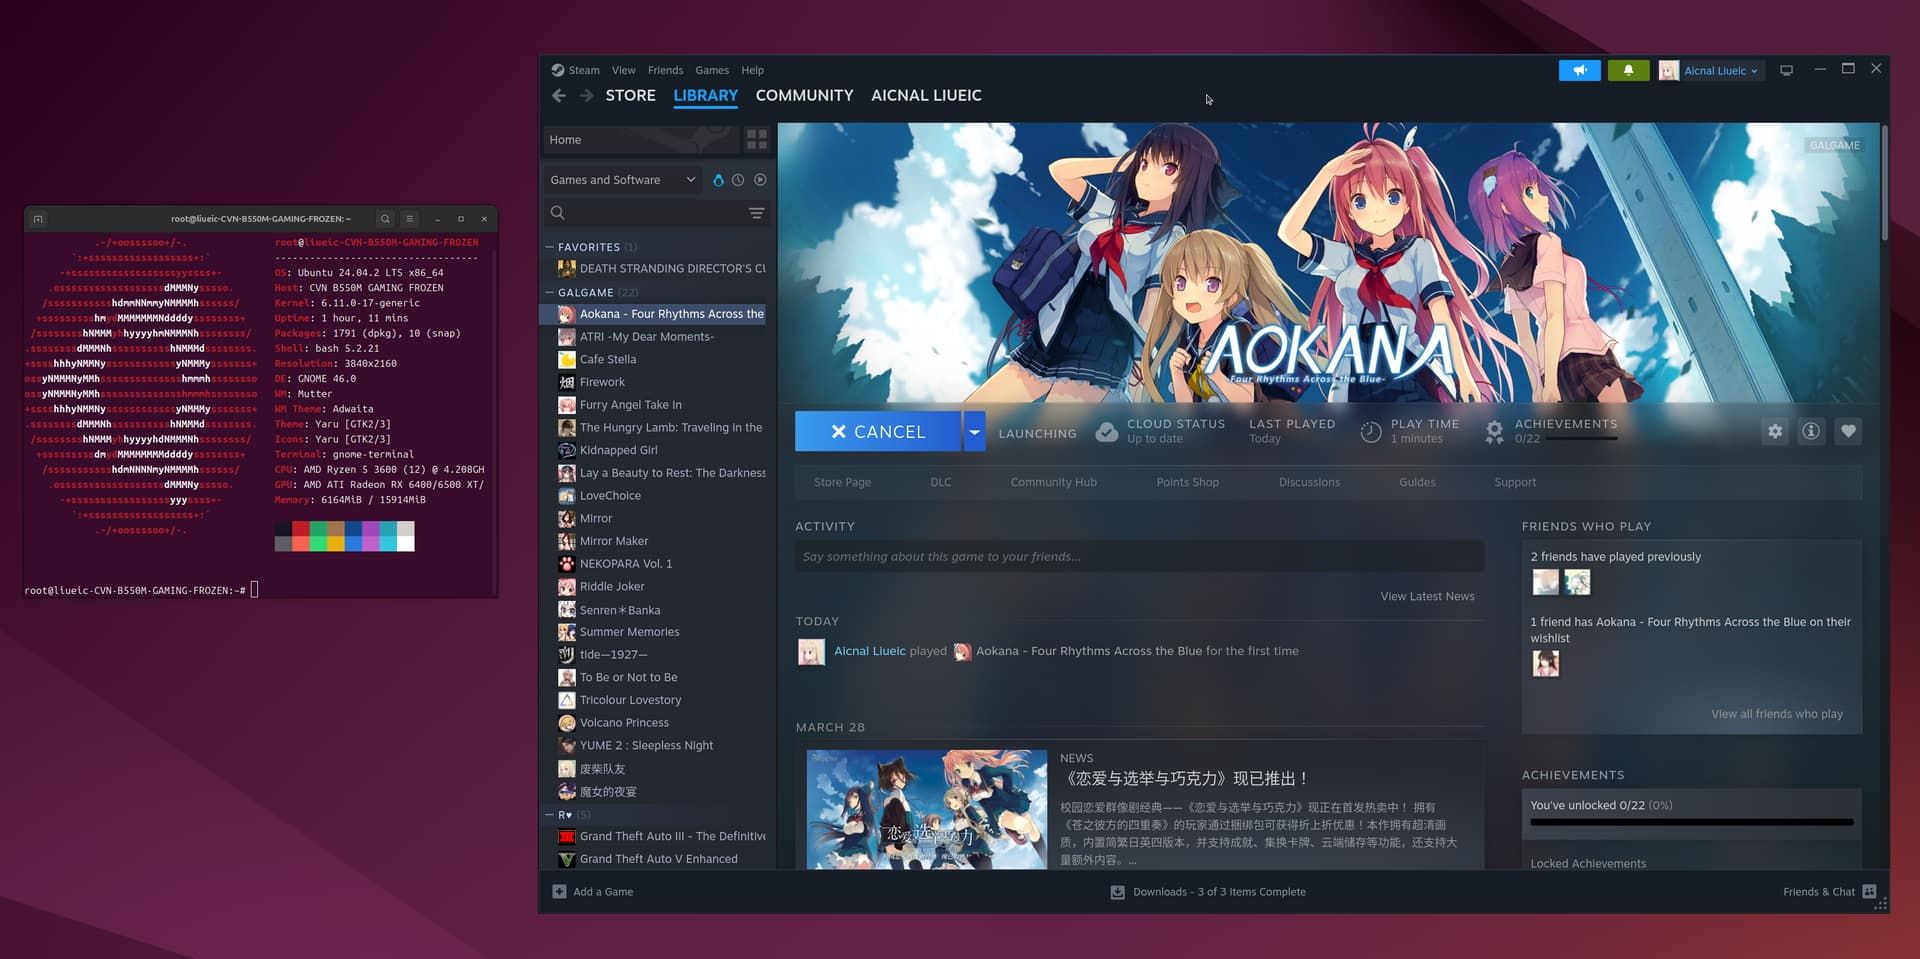Viewport: 1920px width, 959px height.
Task: Open launch options arrow next to Cancel
Action: click(x=974, y=431)
